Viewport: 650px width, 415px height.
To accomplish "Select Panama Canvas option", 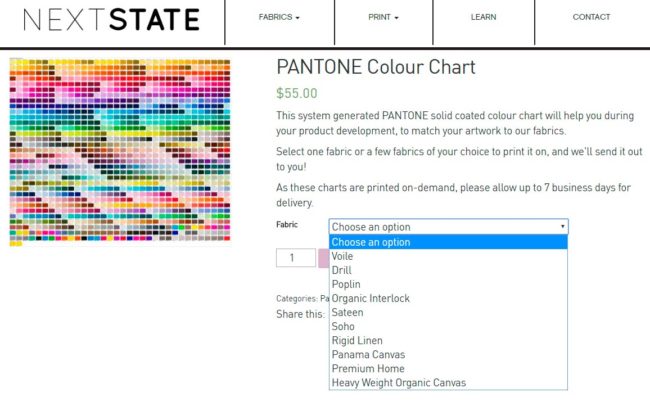I will tap(368, 355).
